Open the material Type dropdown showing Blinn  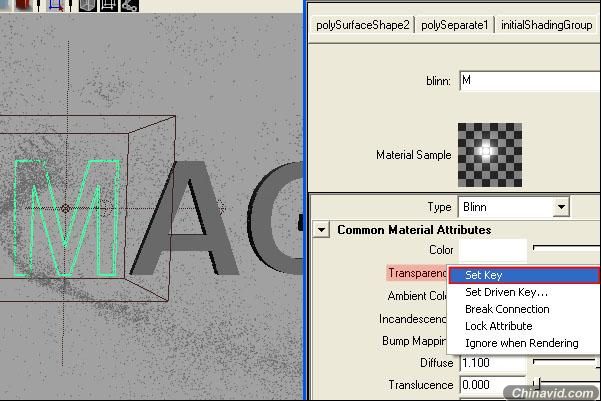(514, 207)
